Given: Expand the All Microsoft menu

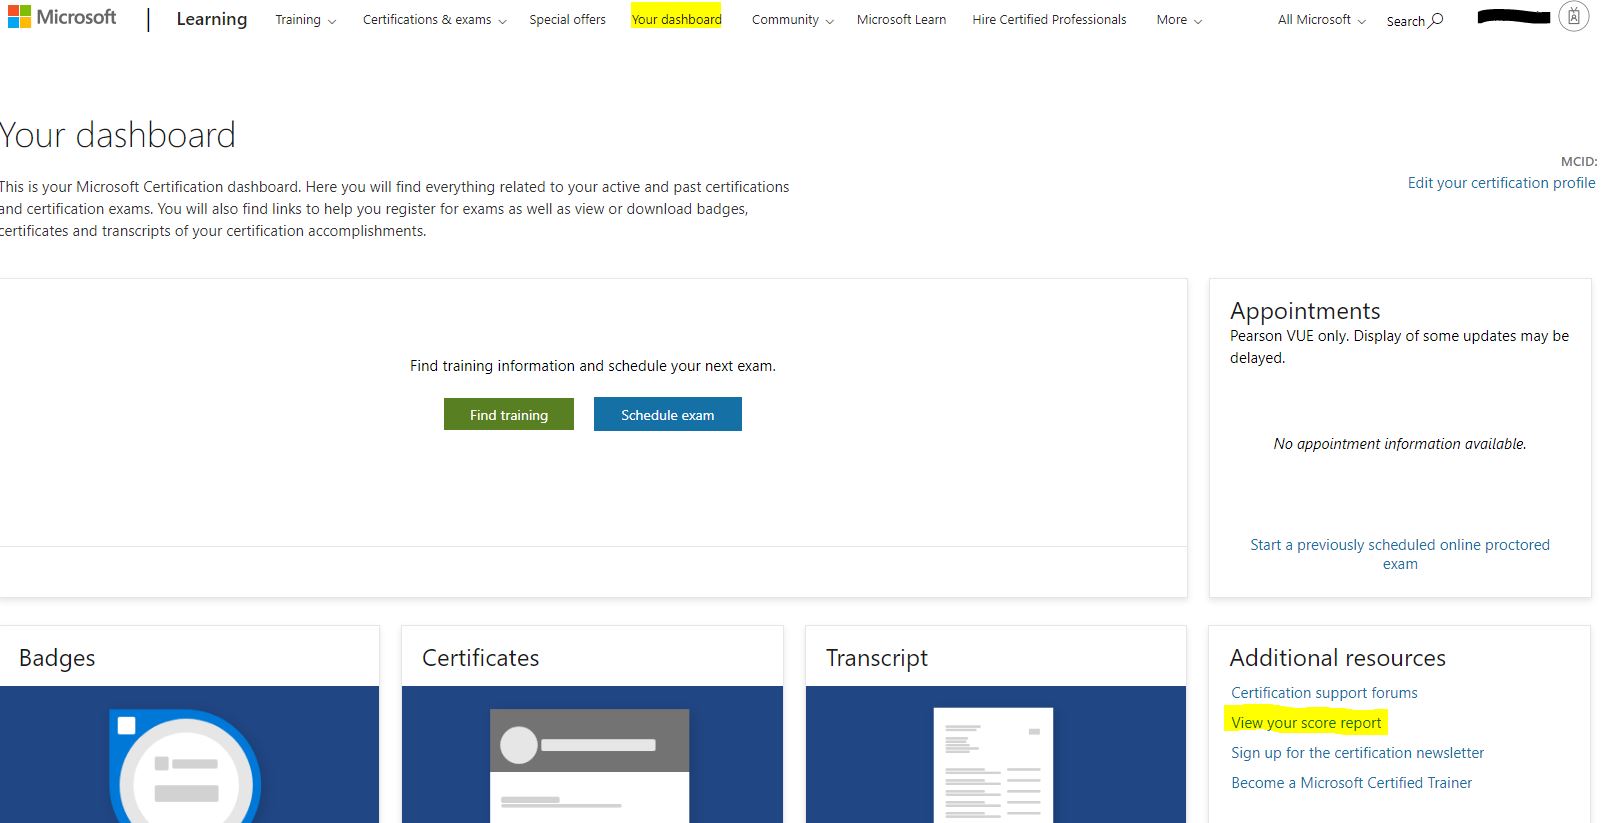Looking at the screenshot, I should tap(1321, 20).
